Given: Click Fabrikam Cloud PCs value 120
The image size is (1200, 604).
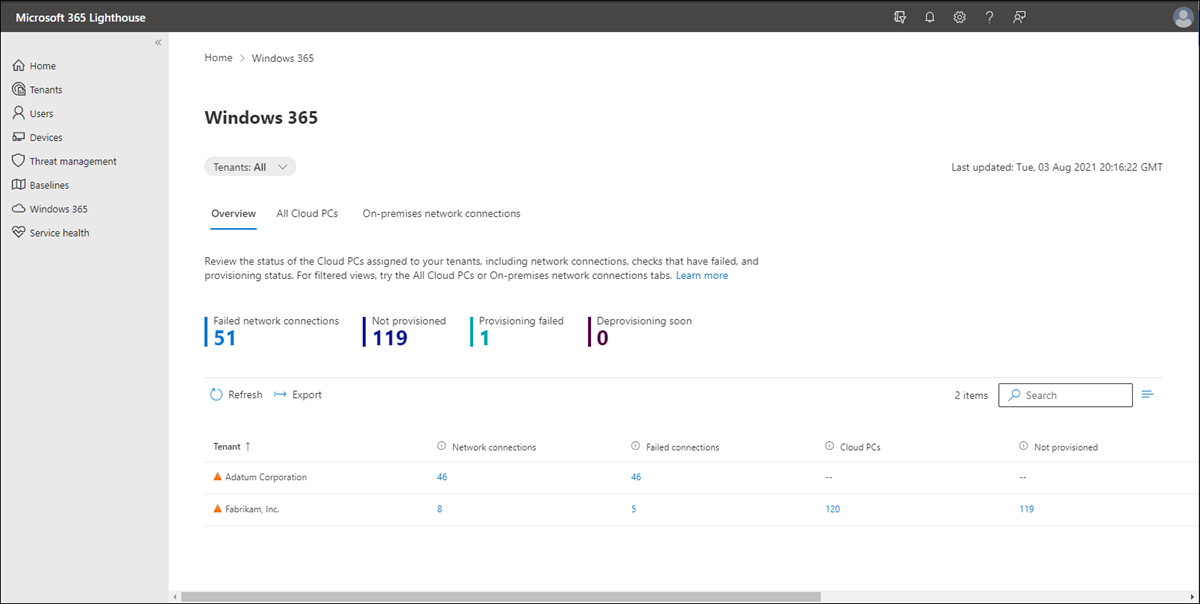Looking at the screenshot, I should tap(832, 509).
